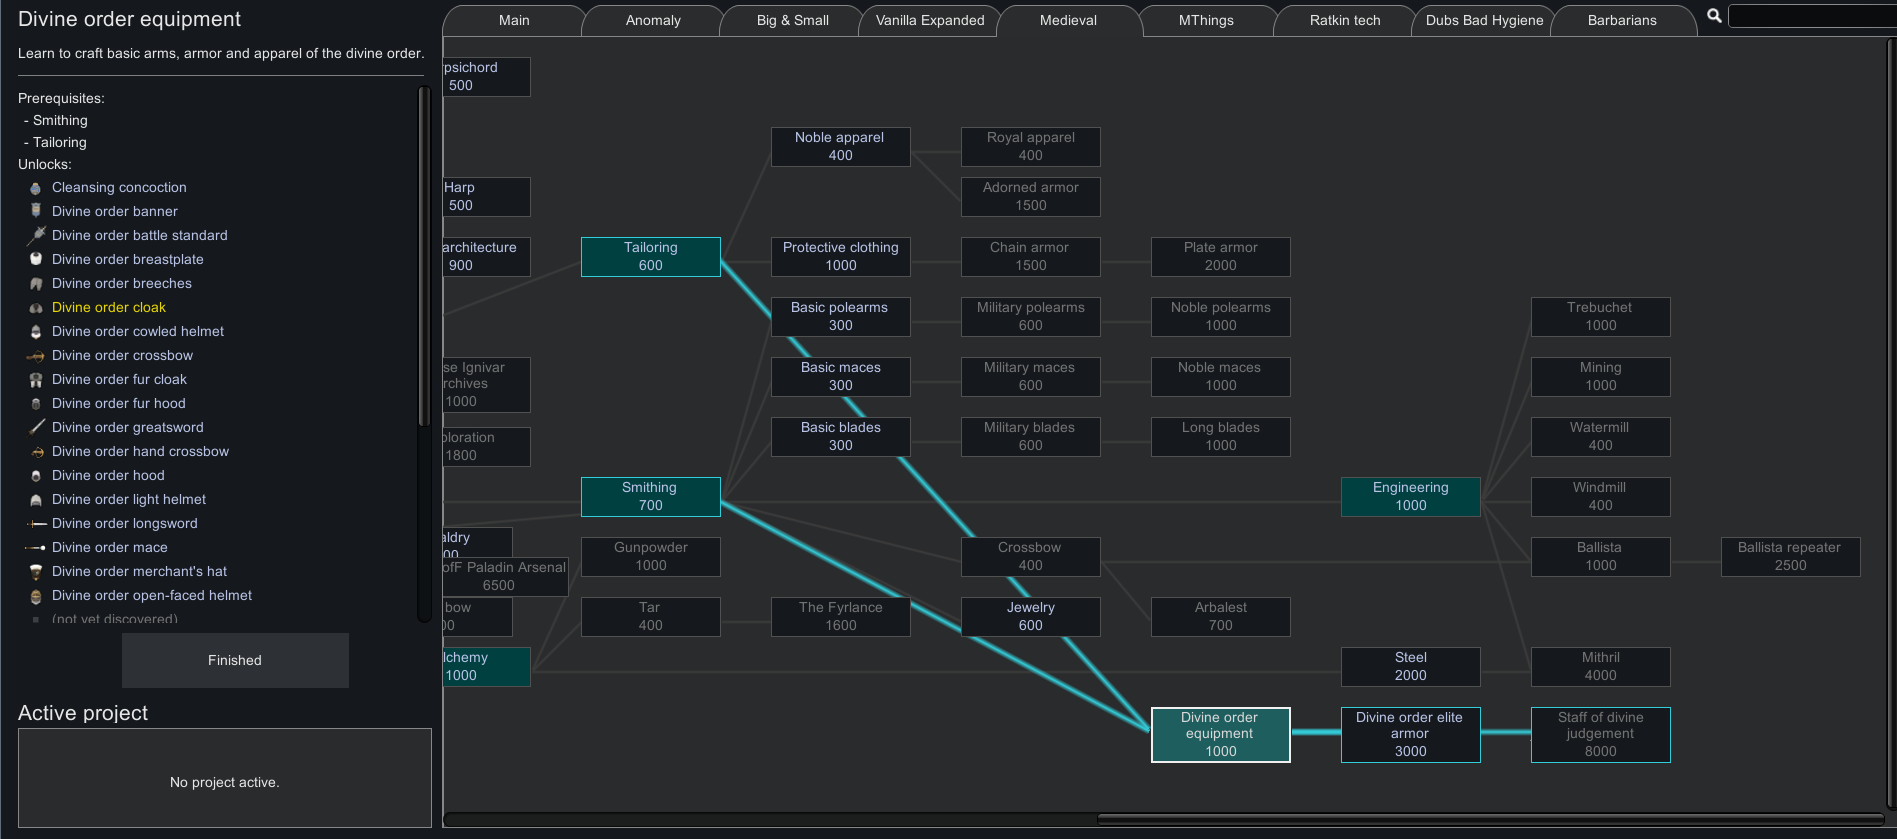Screen dimensions: 1897x839
Task: Select the Tailoring research node
Action: point(651,257)
